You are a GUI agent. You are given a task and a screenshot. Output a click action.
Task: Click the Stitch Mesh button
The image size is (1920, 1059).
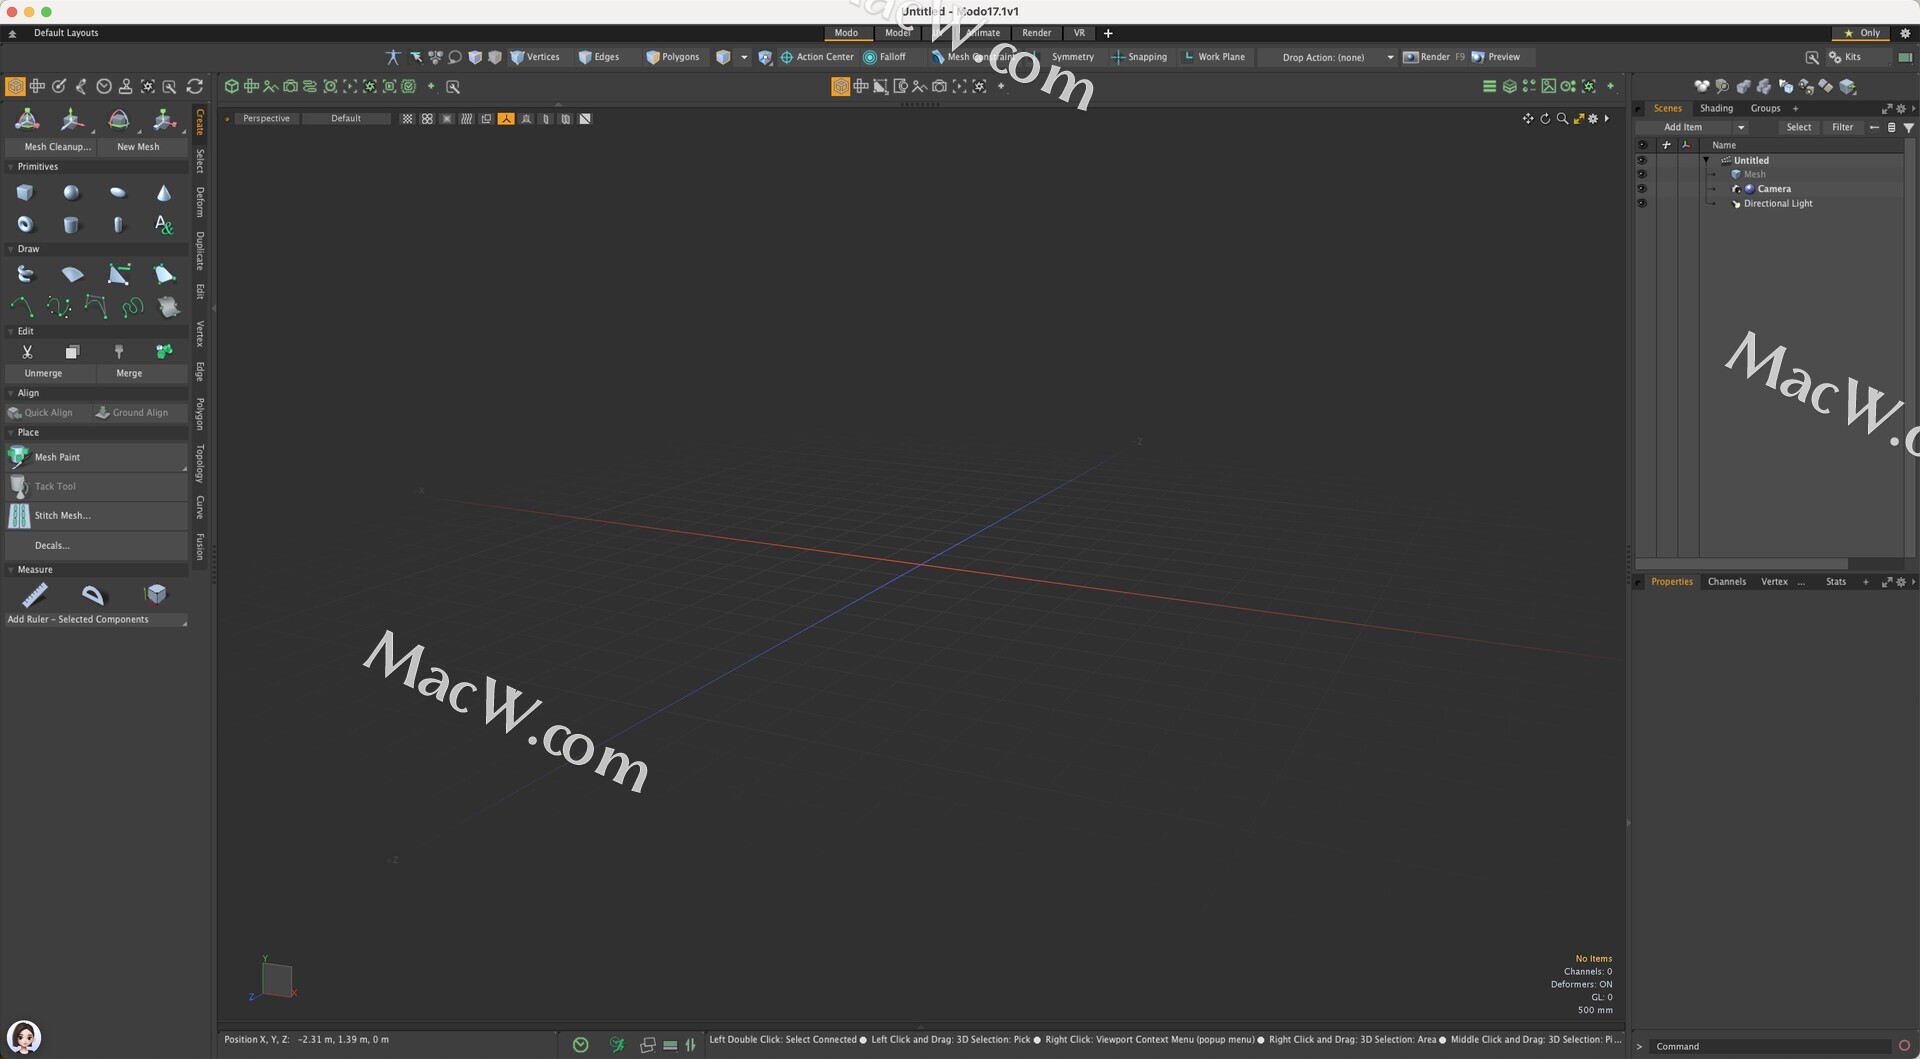[x=96, y=516]
